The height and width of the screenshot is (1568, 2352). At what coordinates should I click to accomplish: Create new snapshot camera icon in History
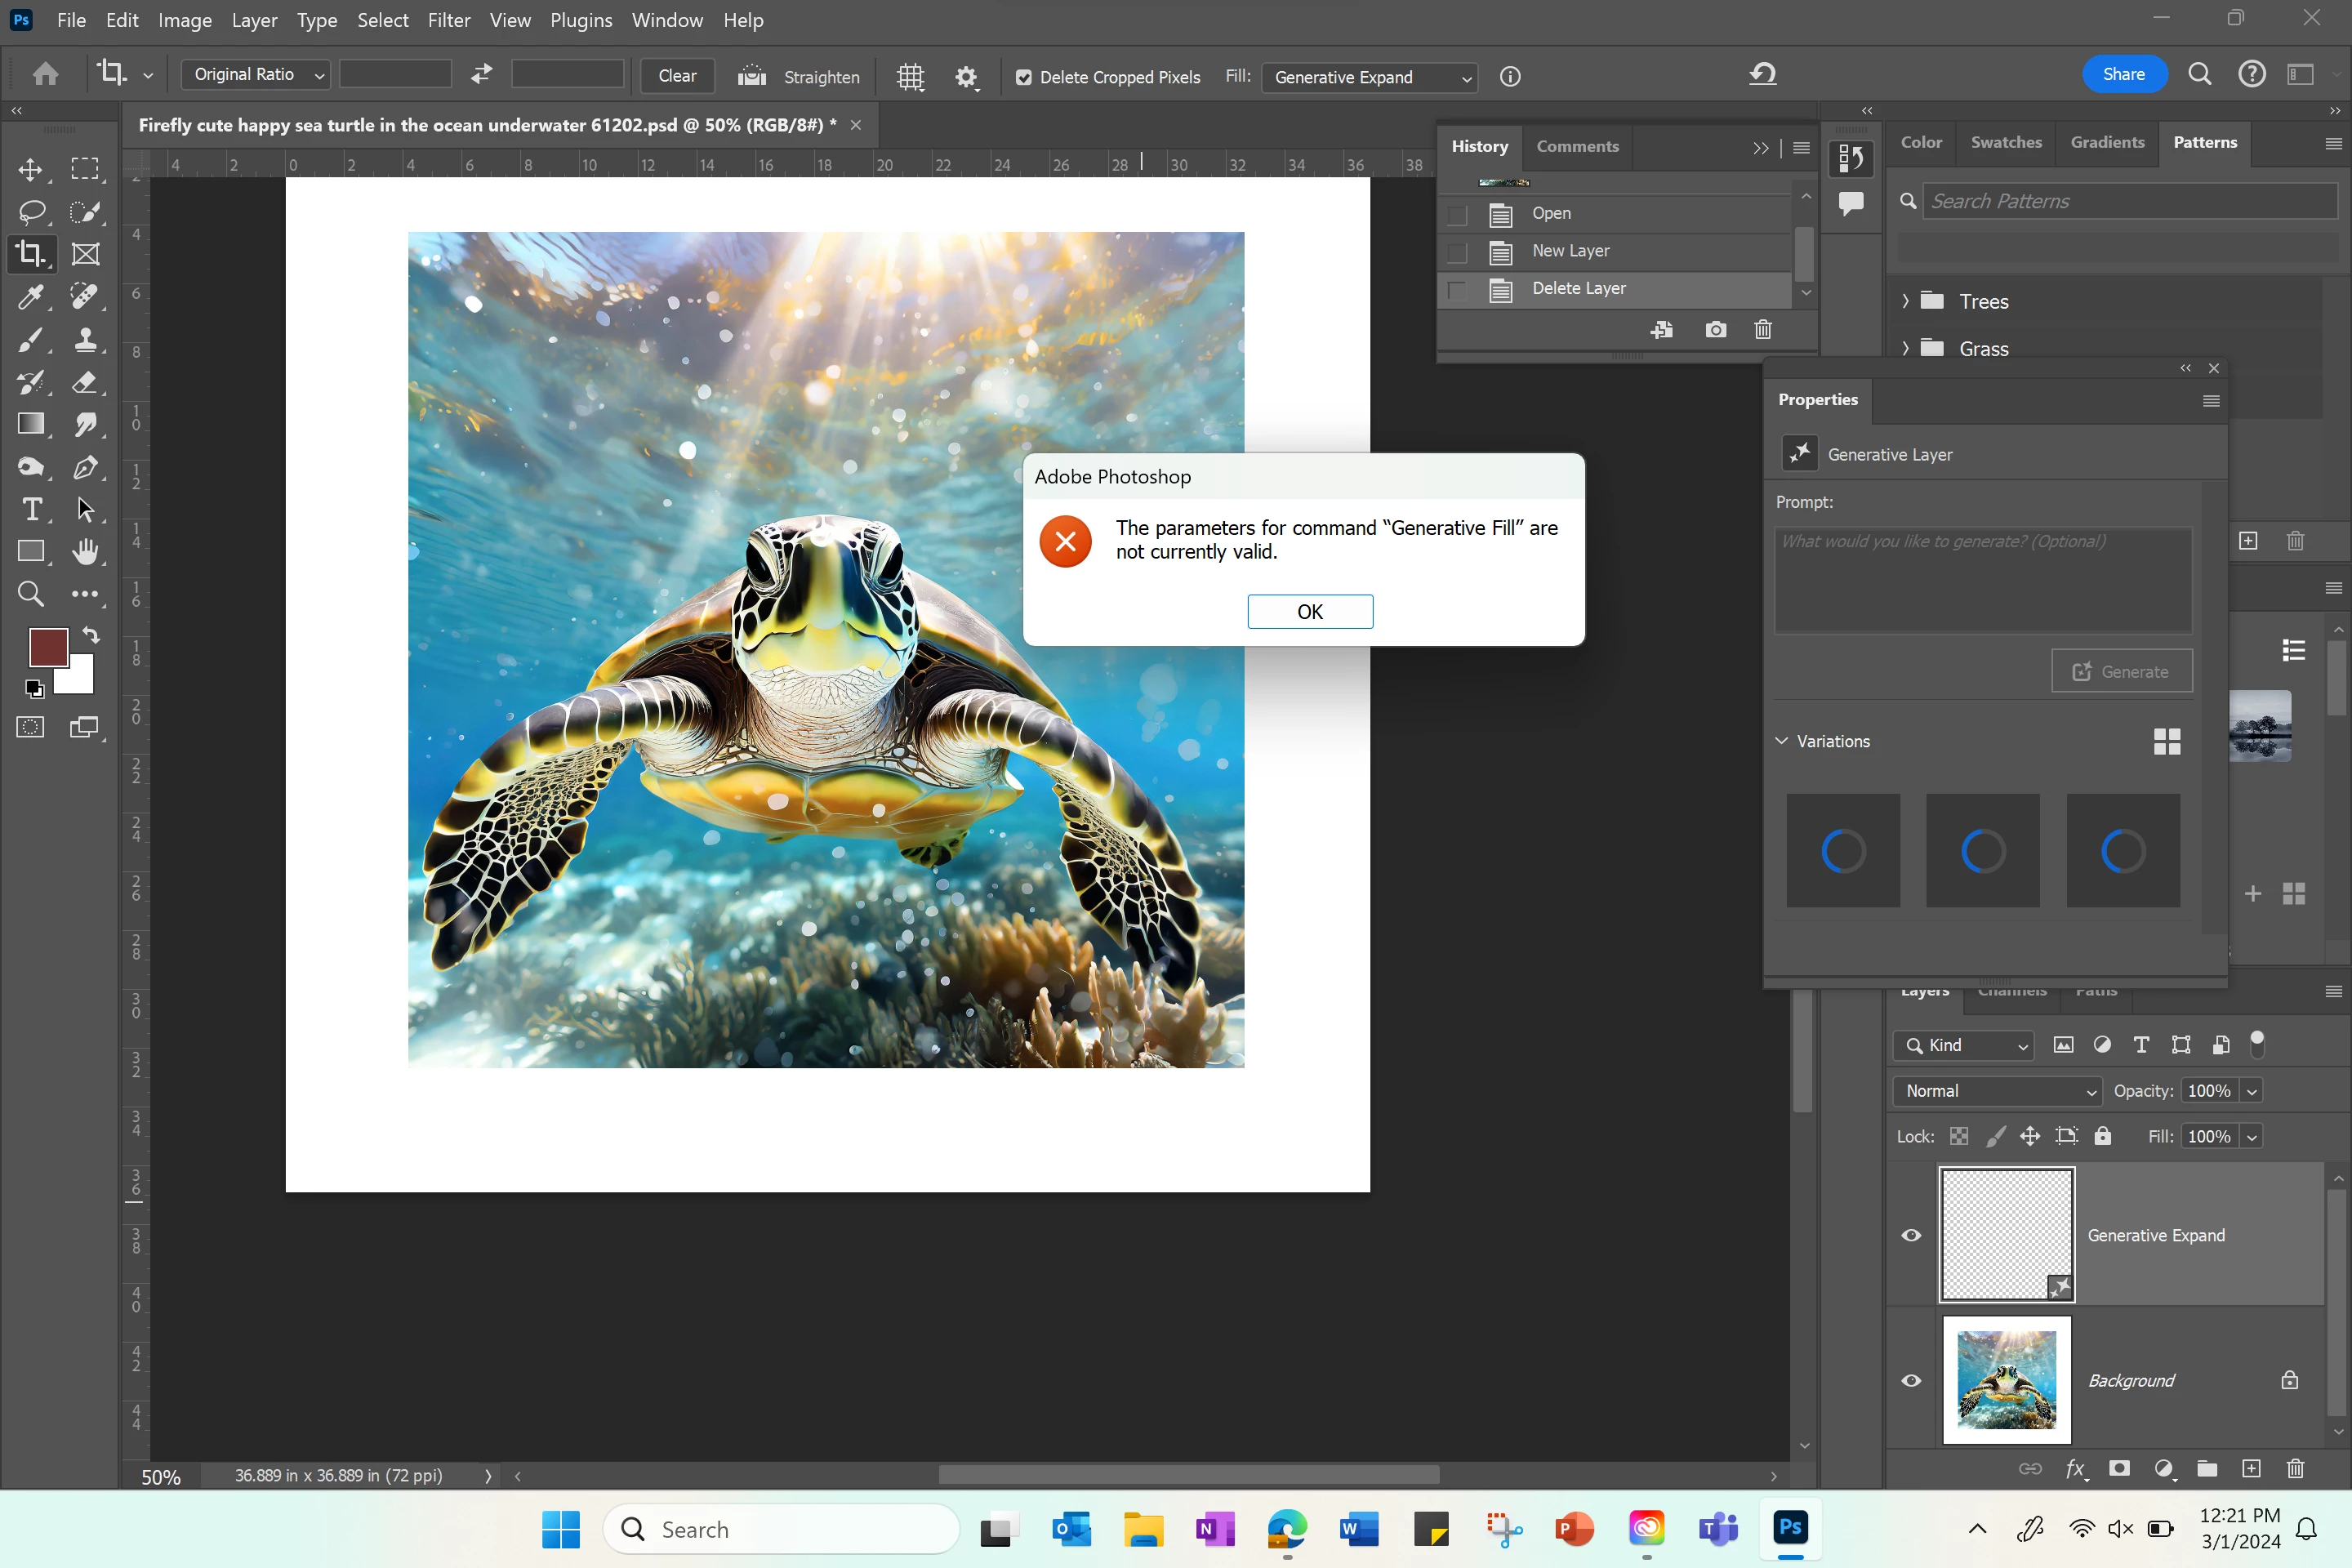pos(1715,330)
